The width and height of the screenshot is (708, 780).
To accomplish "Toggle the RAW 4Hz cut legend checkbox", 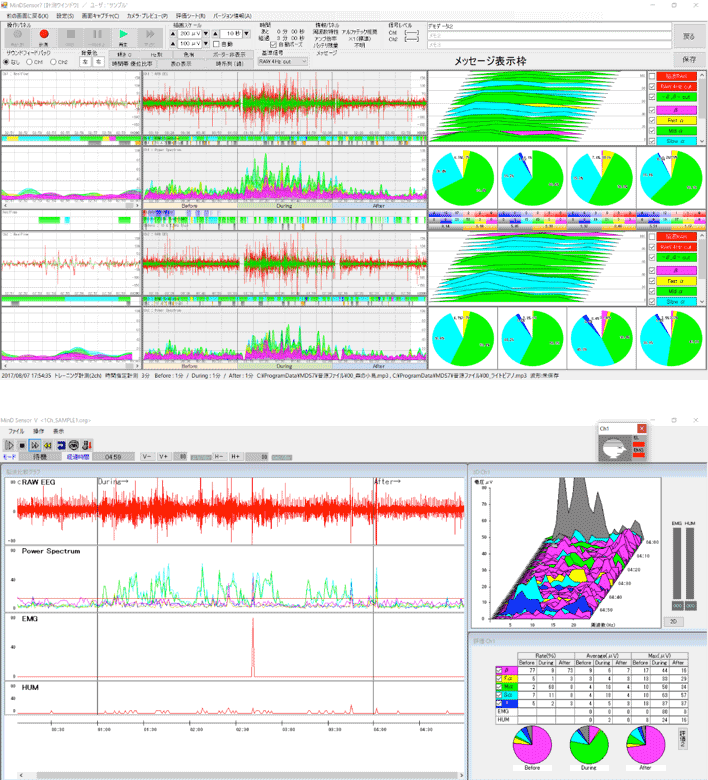I will (654, 87).
